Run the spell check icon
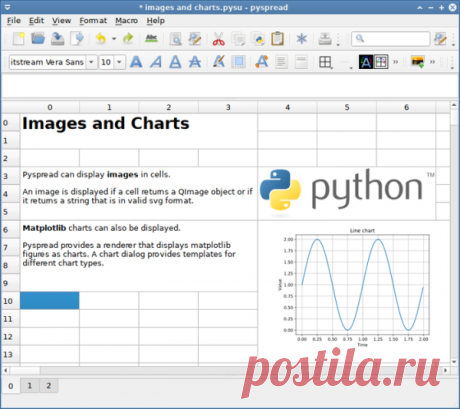Screen dimensions: 460x409 151,39
